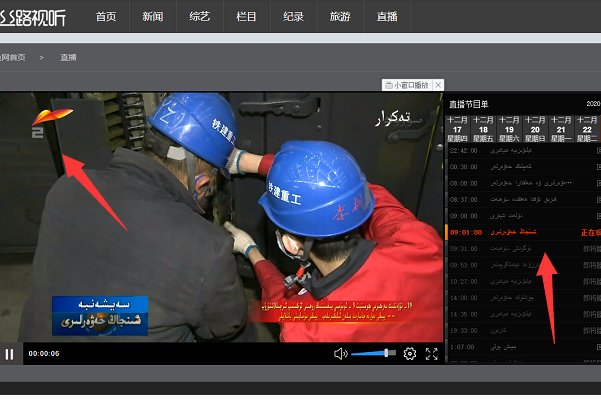Select the 09:53:00 upcoming program row
The image size is (601, 400).
pos(524,265)
